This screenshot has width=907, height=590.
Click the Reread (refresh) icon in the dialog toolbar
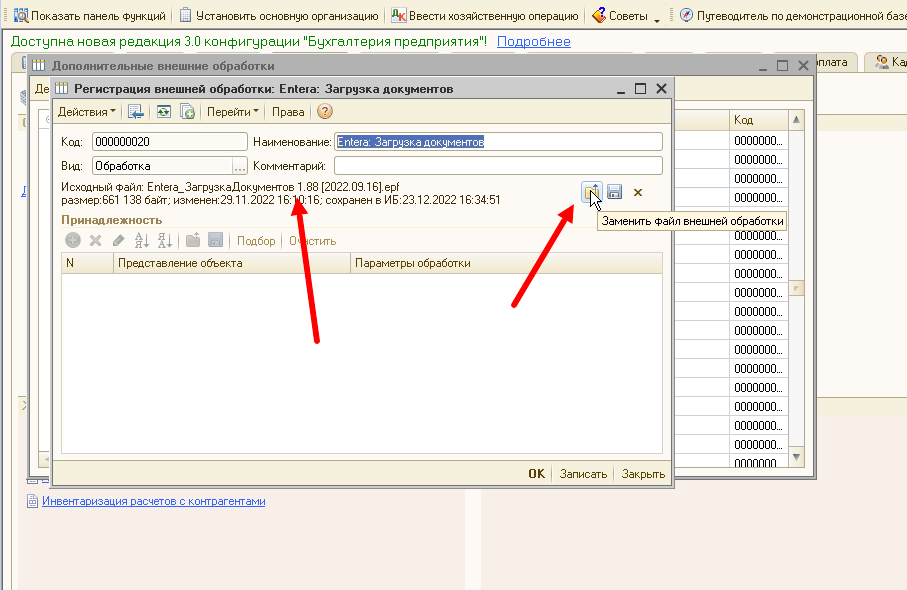click(164, 112)
